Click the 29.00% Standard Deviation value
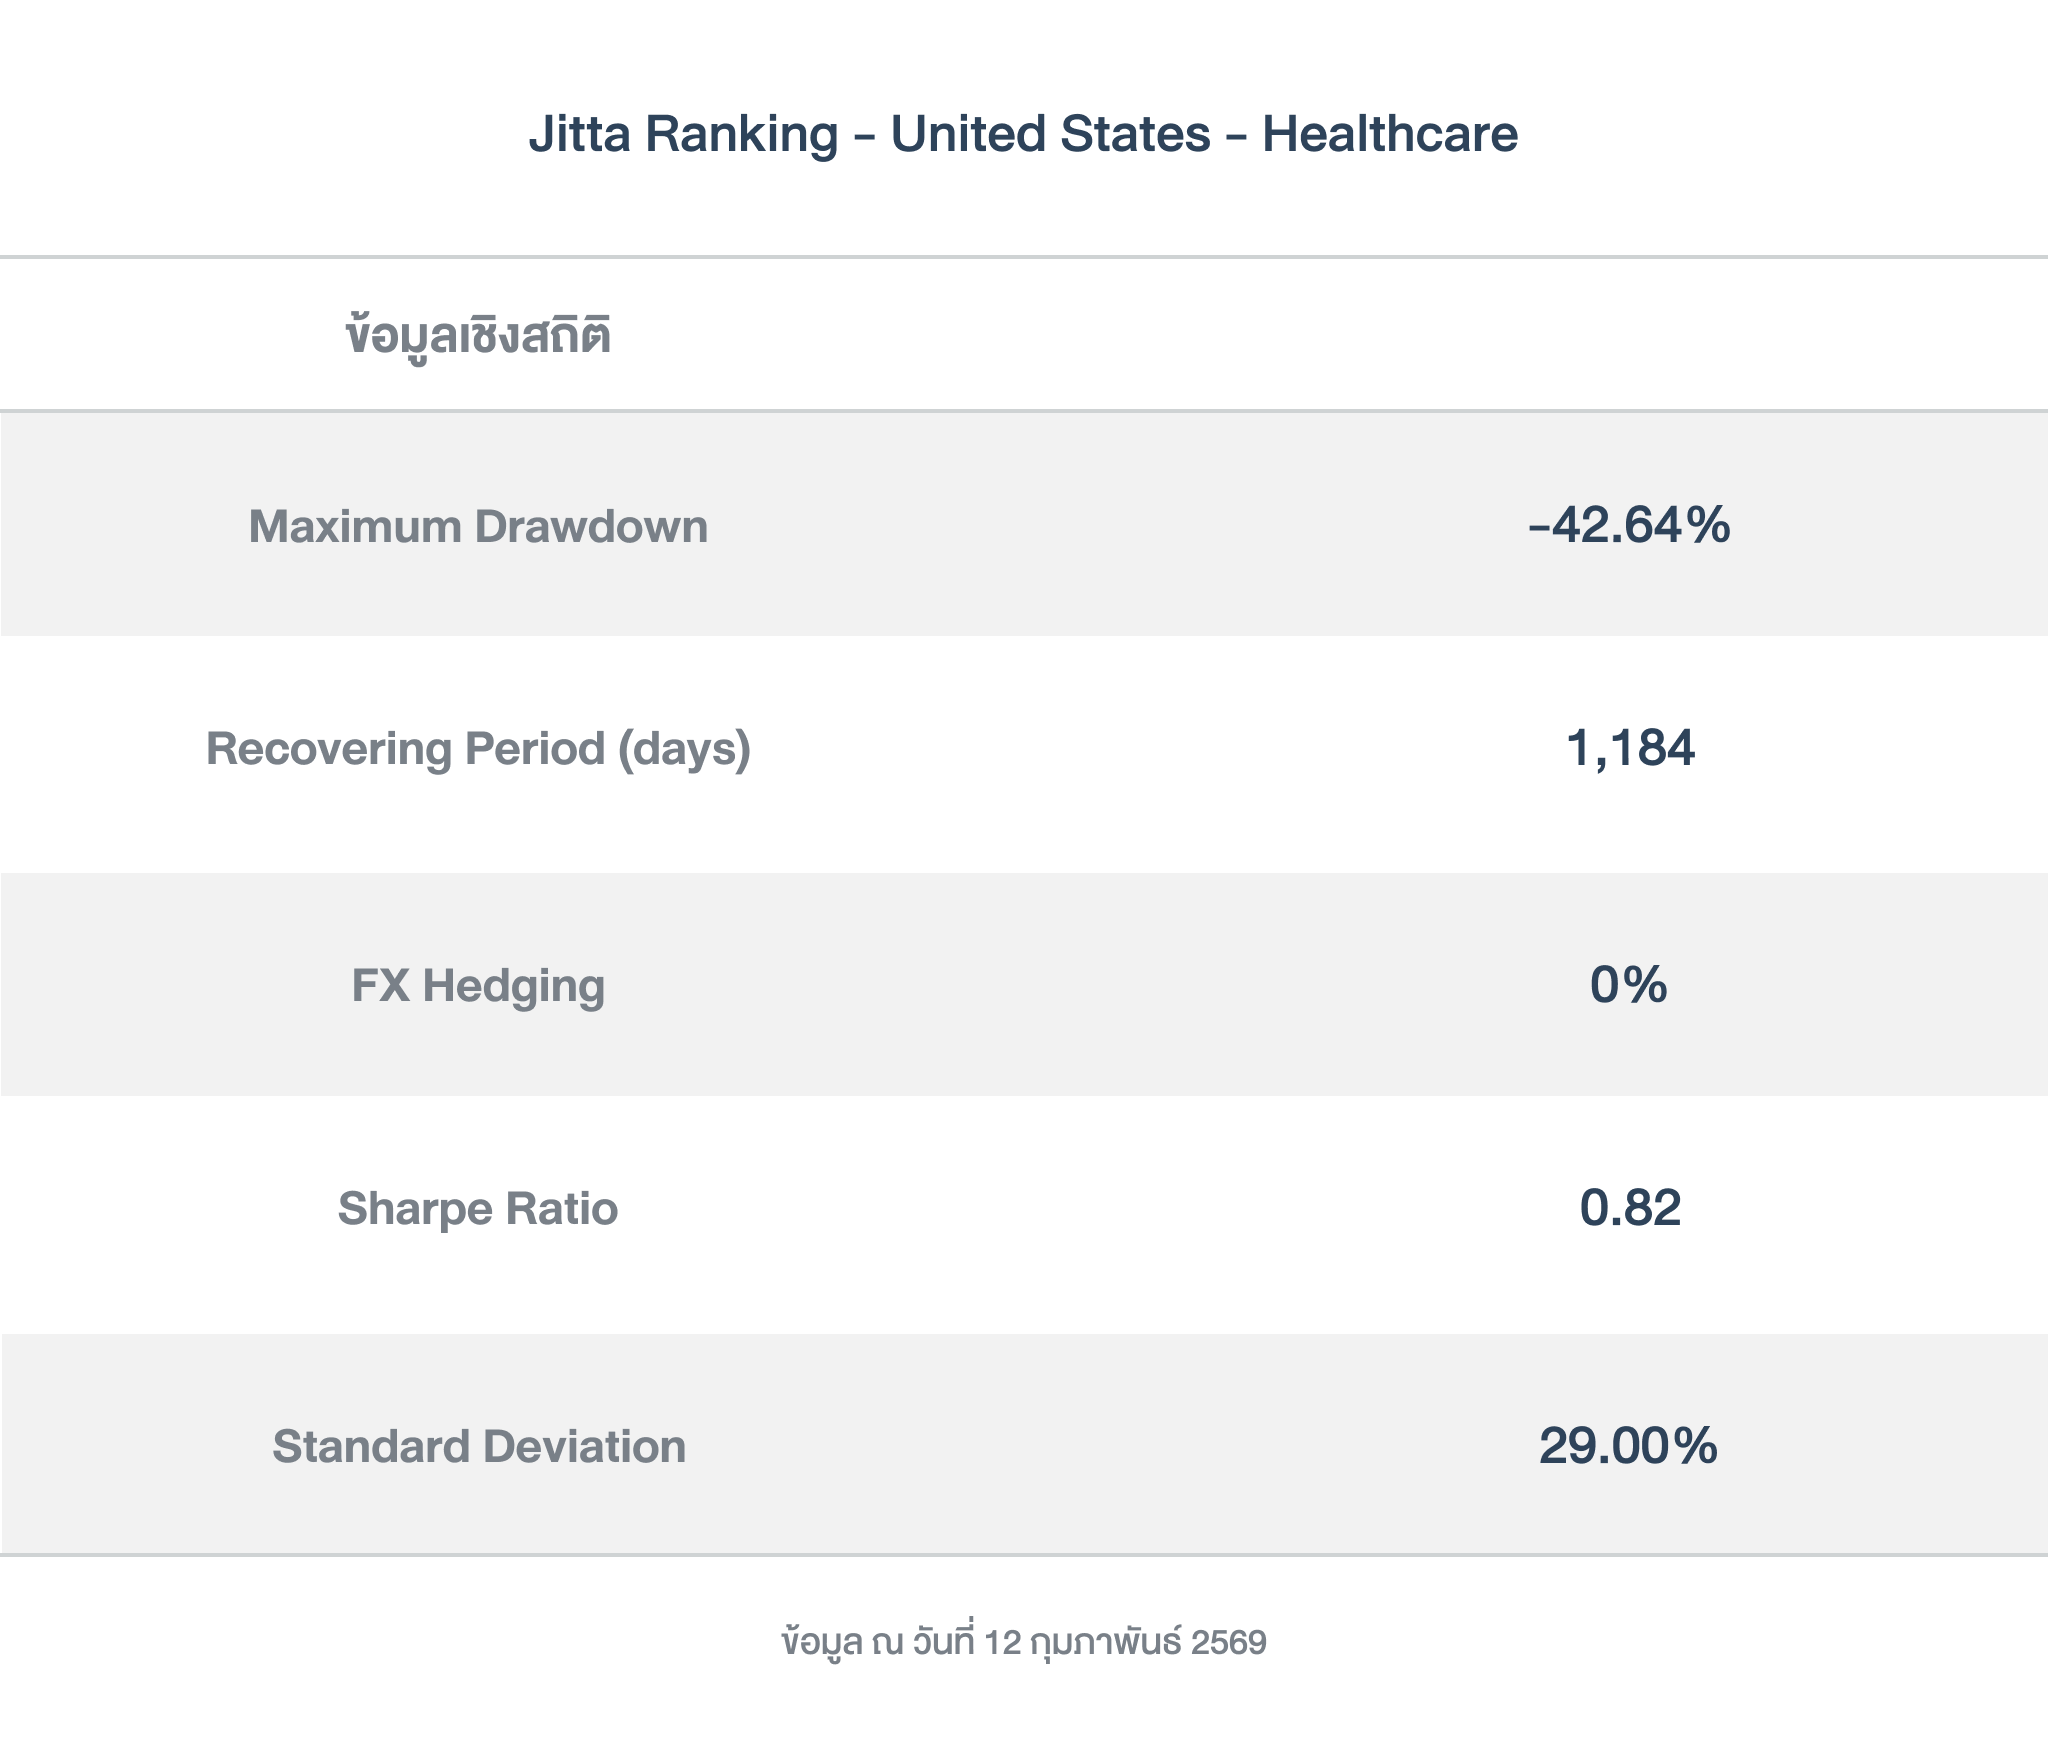 (1628, 1446)
